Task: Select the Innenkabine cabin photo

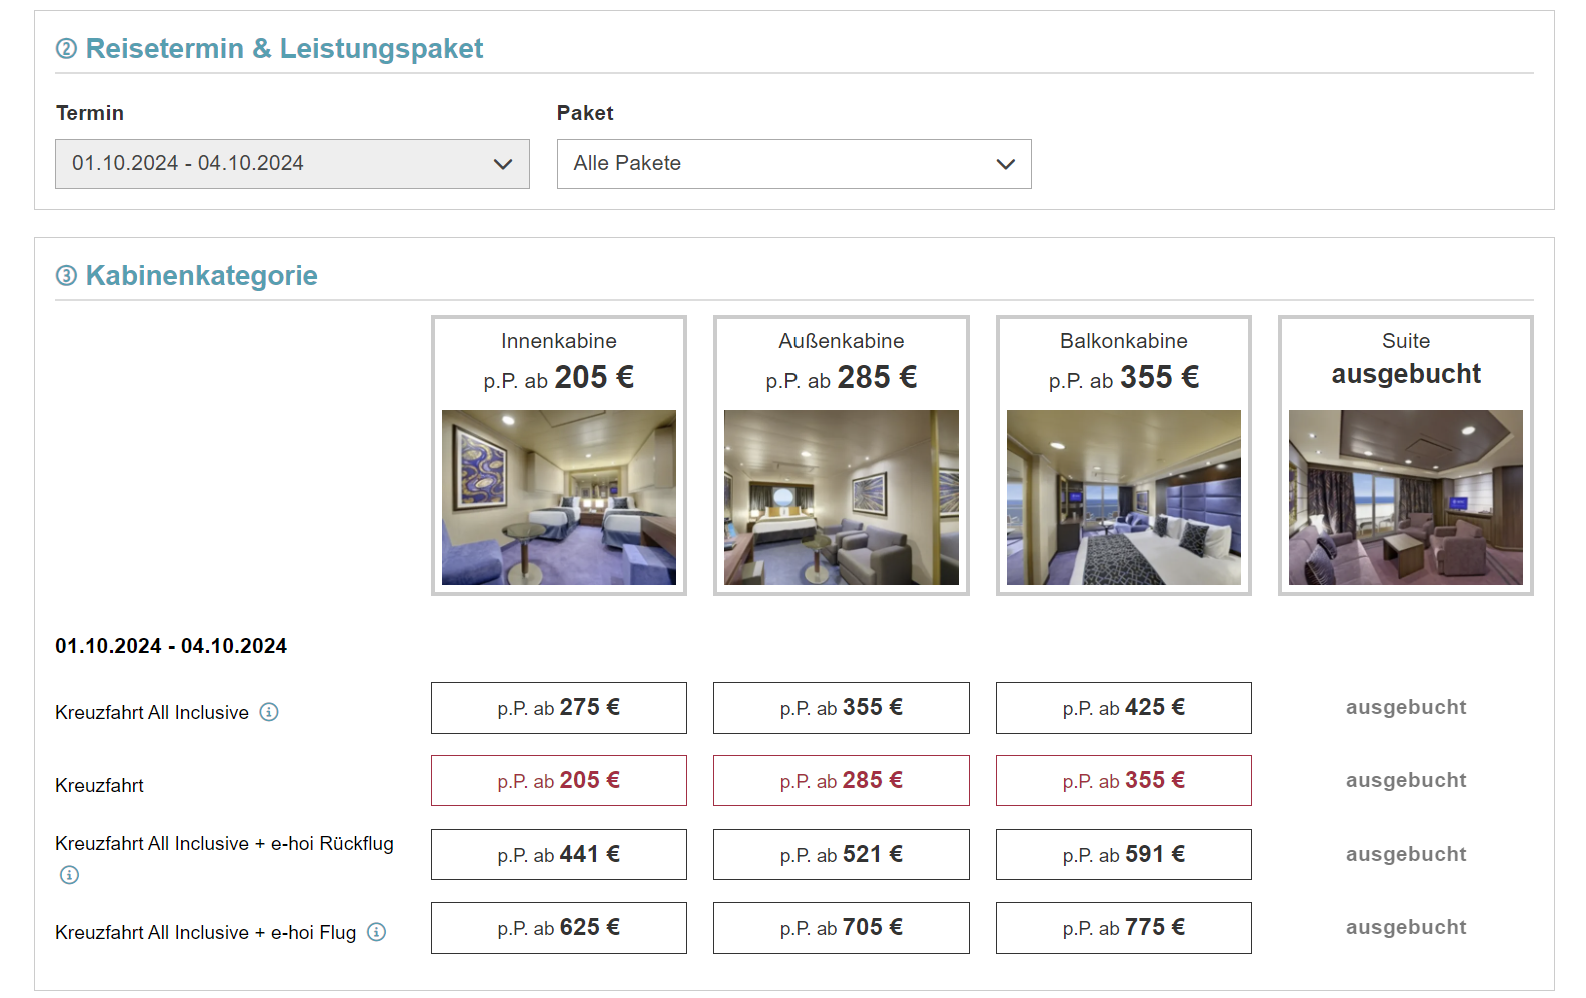Action: tap(559, 497)
